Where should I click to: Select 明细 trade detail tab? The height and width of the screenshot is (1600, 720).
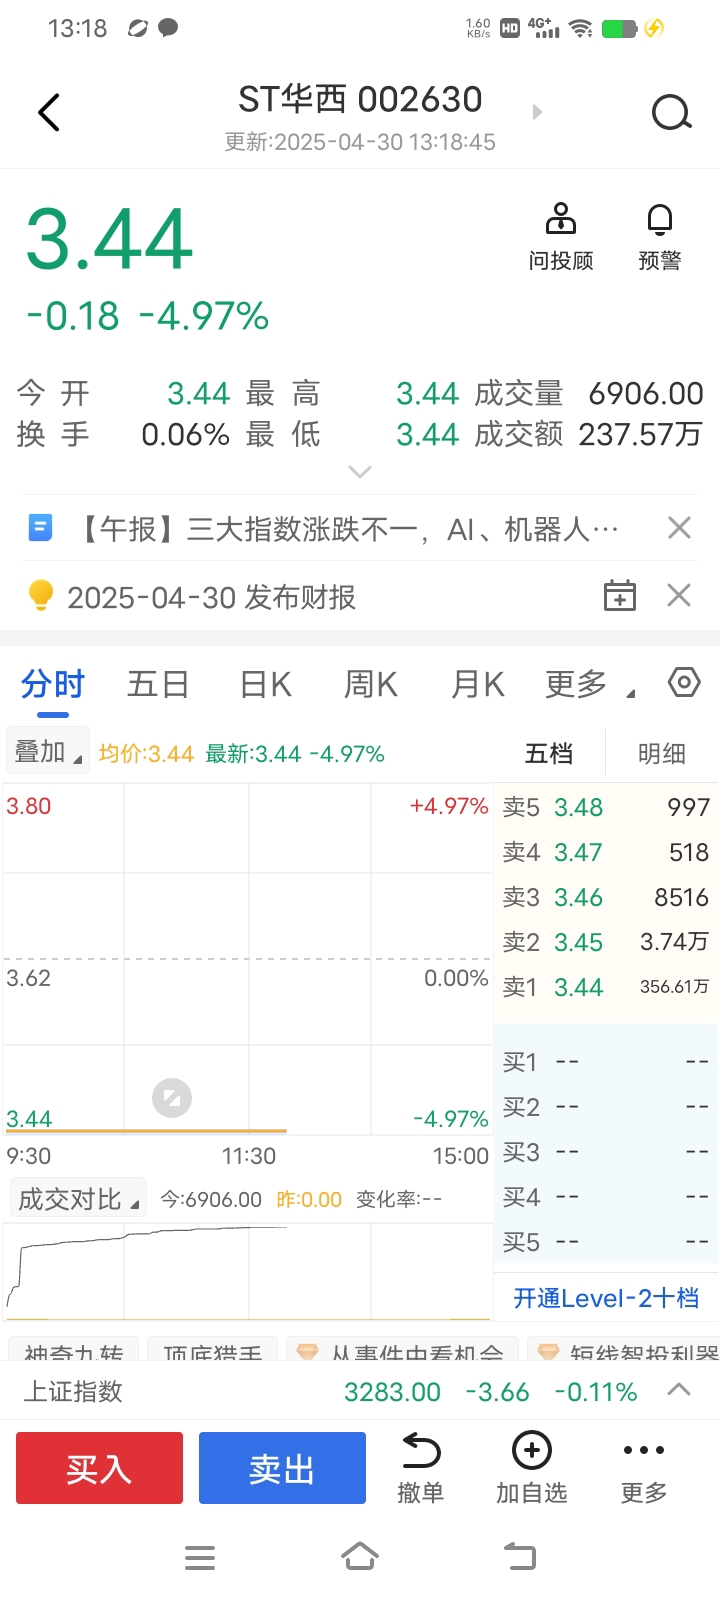[x=662, y=753]
